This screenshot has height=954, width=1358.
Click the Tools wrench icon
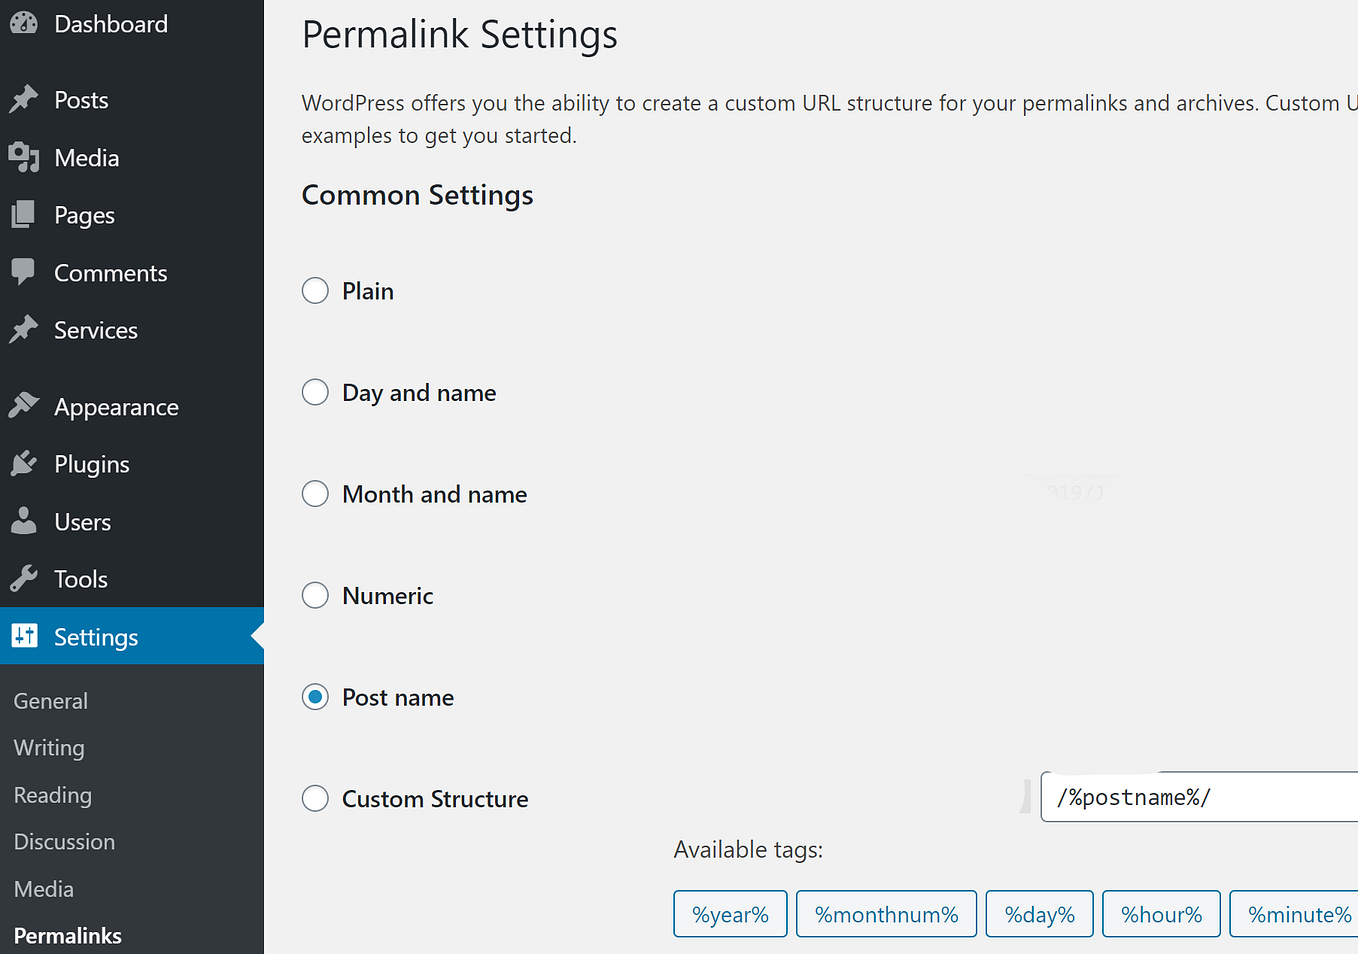click(23, 579)
